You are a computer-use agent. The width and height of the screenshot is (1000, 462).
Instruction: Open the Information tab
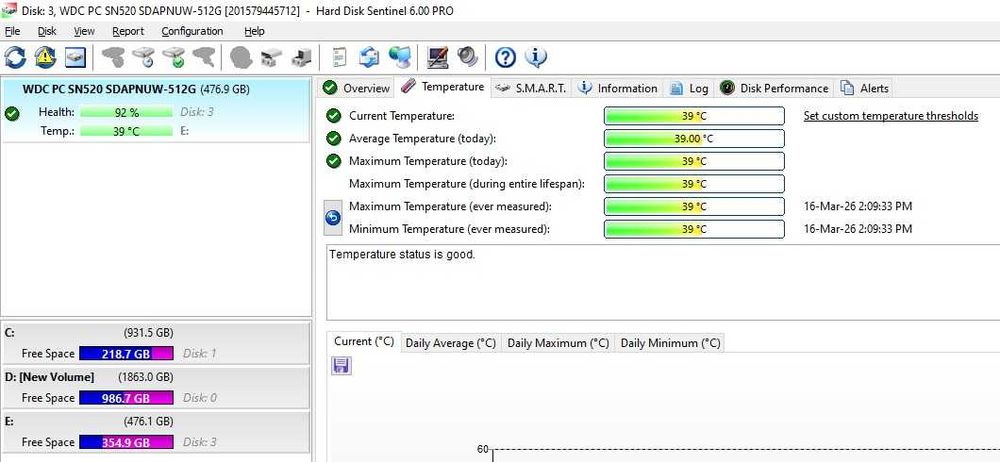[x=617, y=88]
